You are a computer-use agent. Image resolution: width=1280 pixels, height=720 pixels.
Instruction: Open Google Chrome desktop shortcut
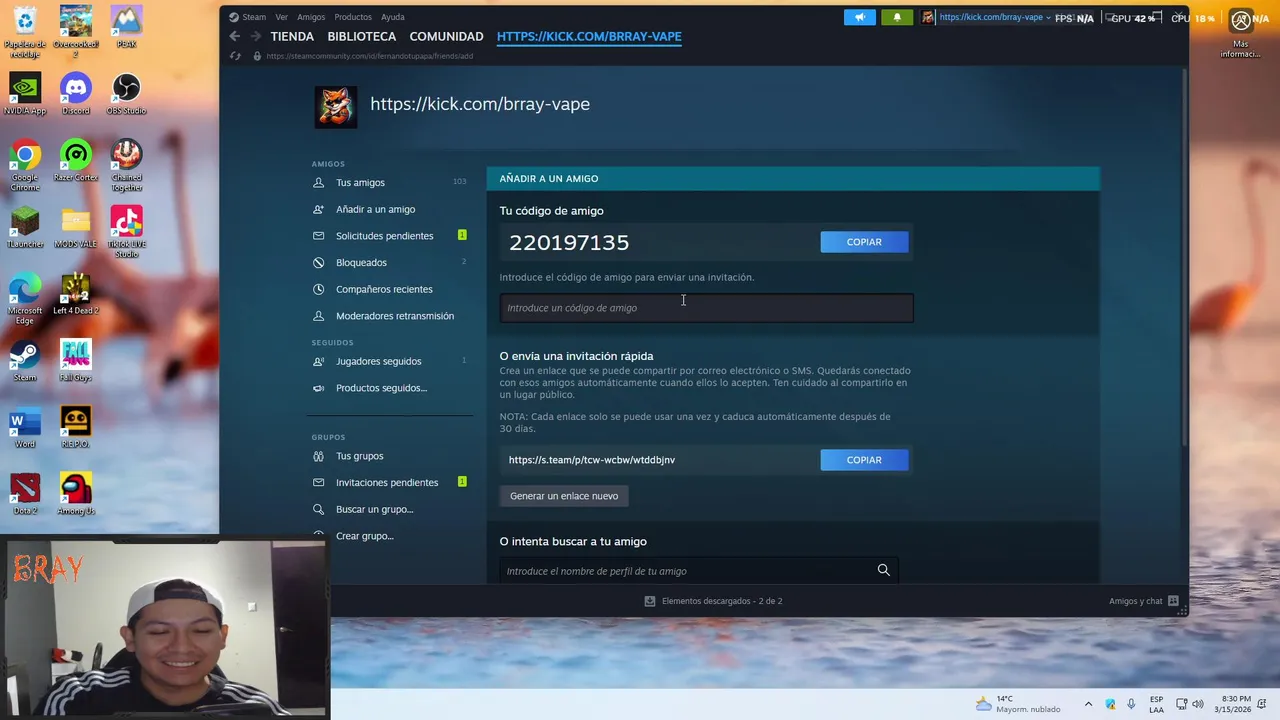pos(25,166)
